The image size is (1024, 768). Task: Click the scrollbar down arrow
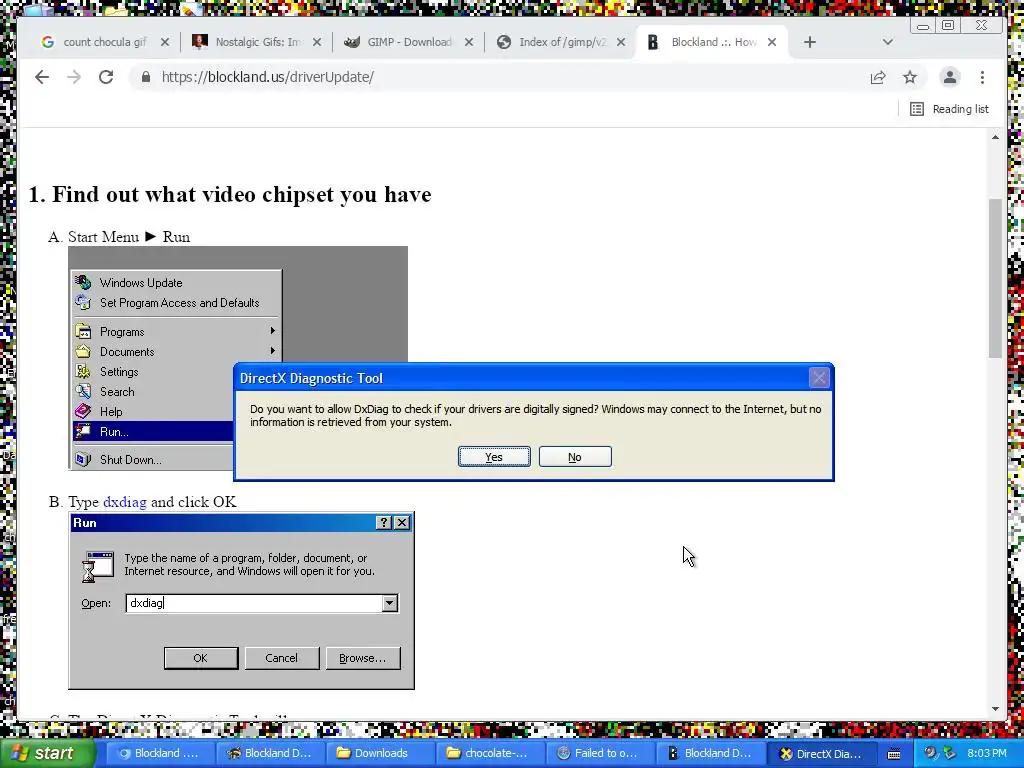coord(995,709)
